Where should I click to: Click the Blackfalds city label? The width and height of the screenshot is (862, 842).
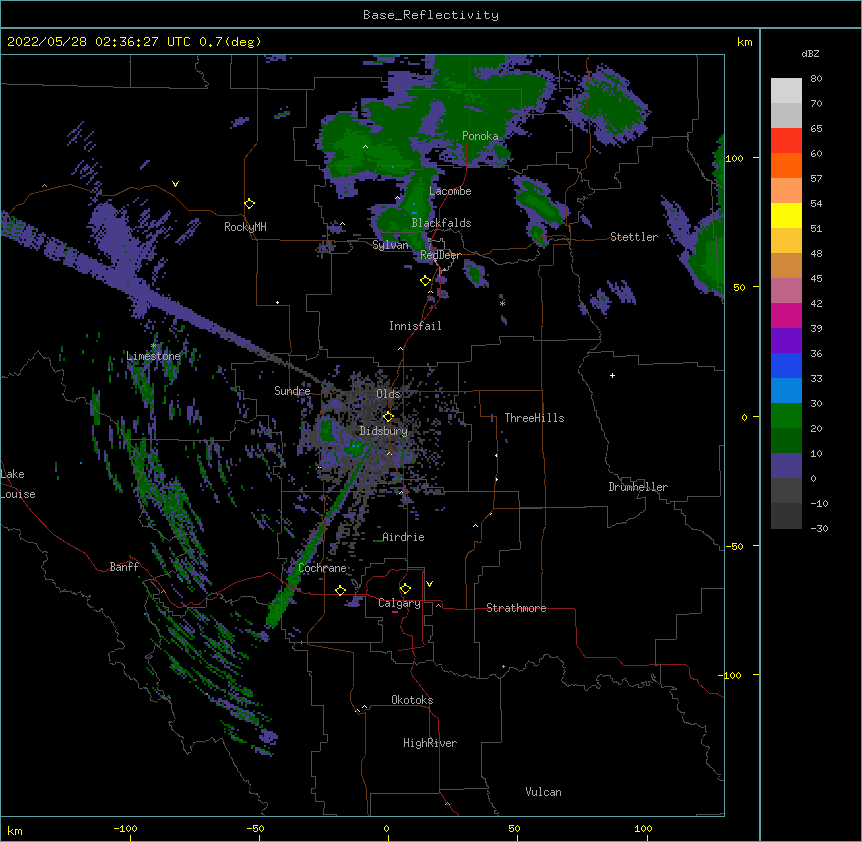point(441,223)
